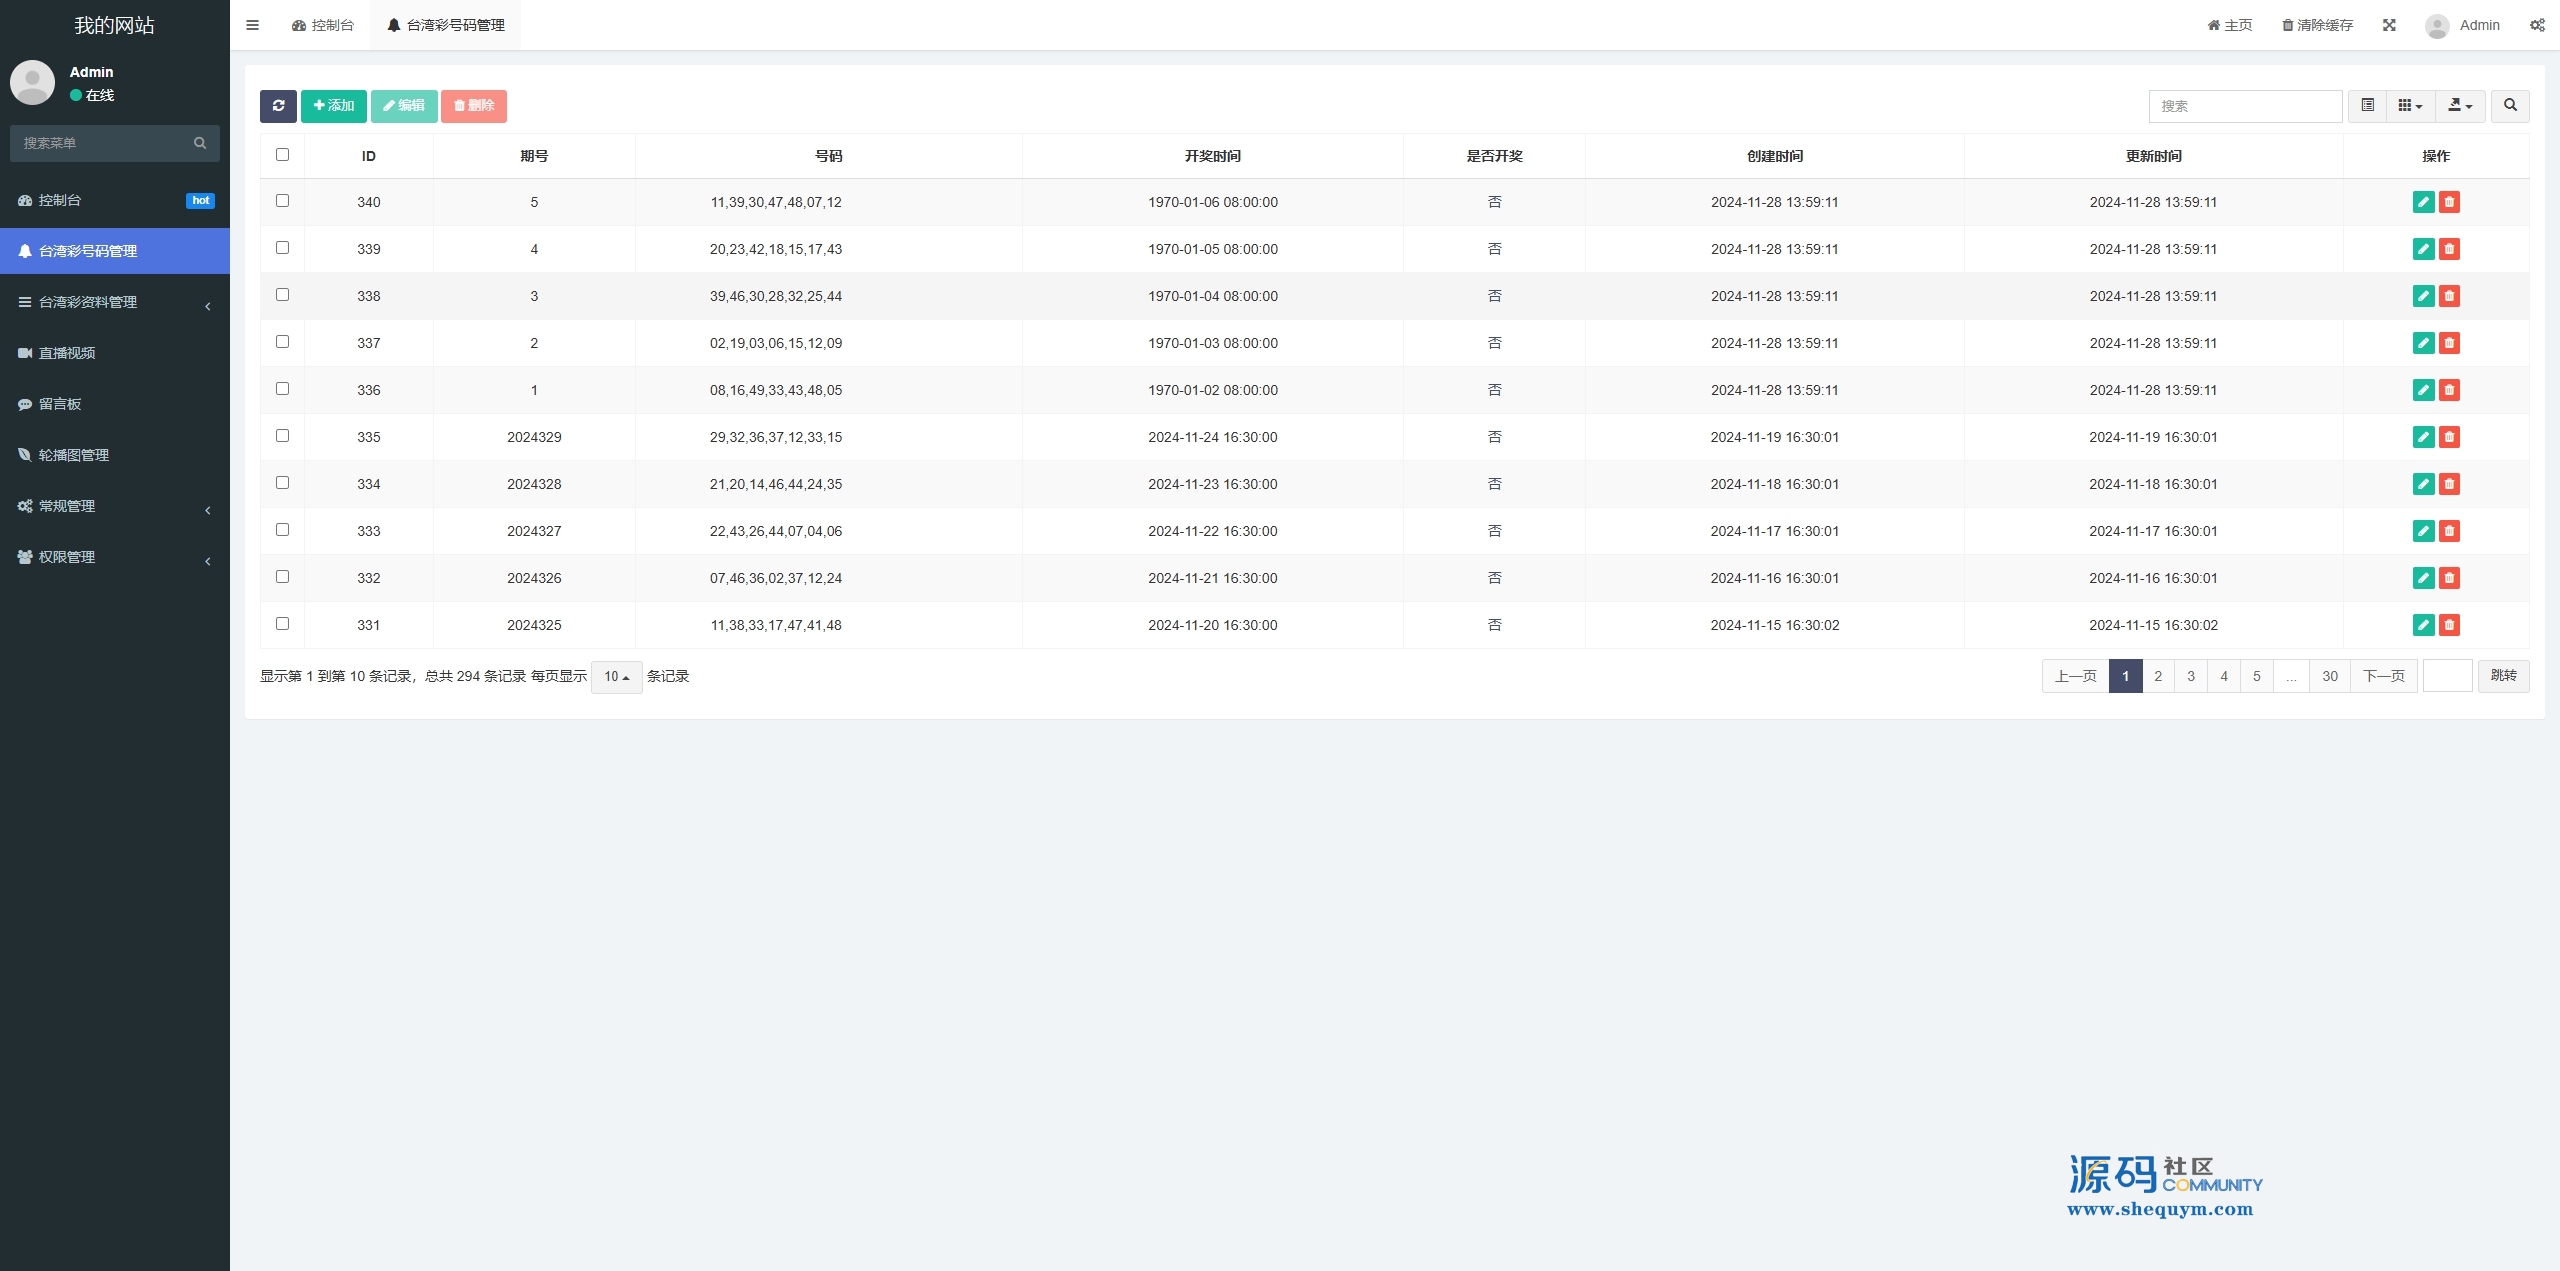Open the columns visibility dropdown
This screenshot has width=2560, height=1271.
click(2410, 106)
